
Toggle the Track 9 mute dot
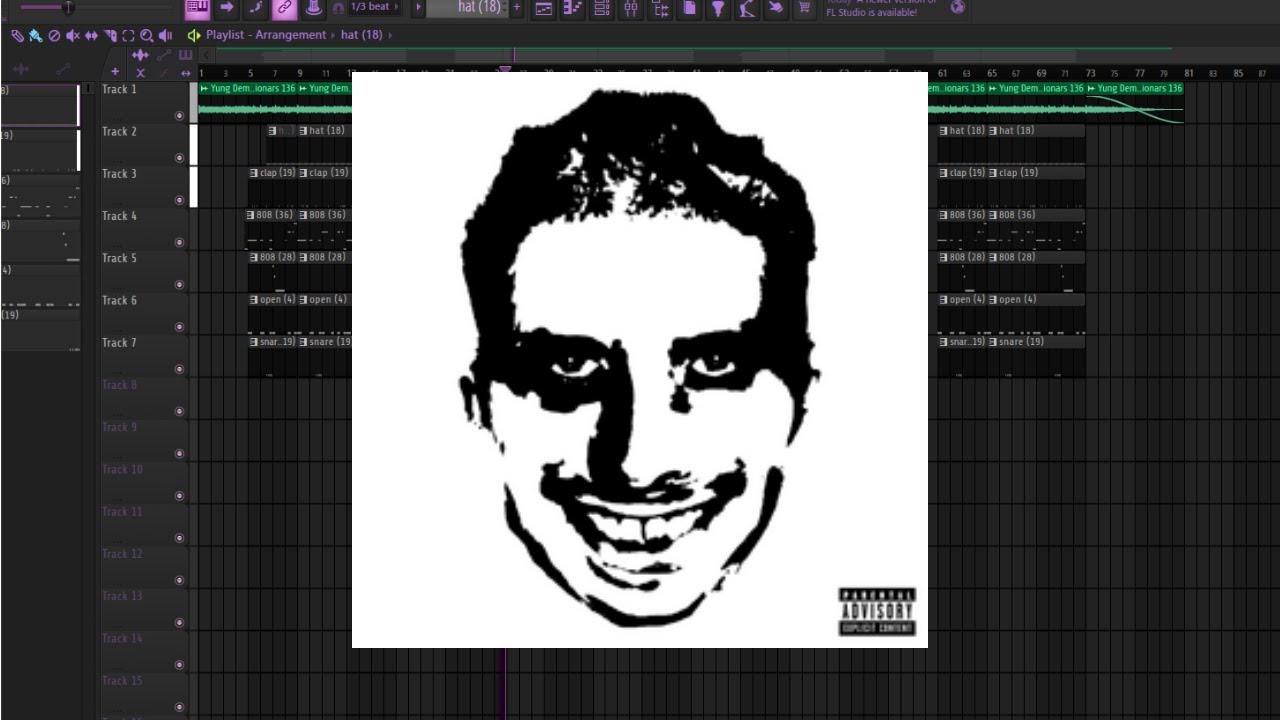click(180, 454)
